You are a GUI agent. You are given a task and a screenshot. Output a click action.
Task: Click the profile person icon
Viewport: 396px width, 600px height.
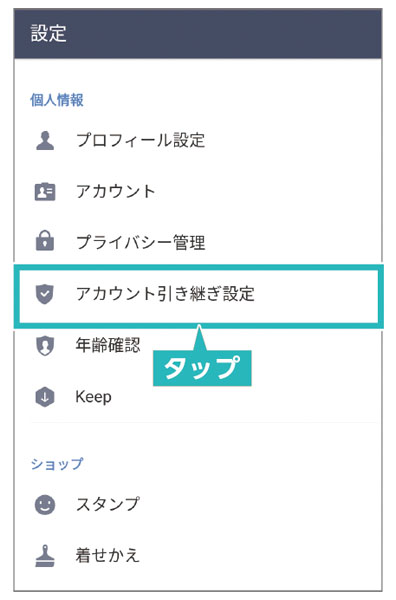45,140
